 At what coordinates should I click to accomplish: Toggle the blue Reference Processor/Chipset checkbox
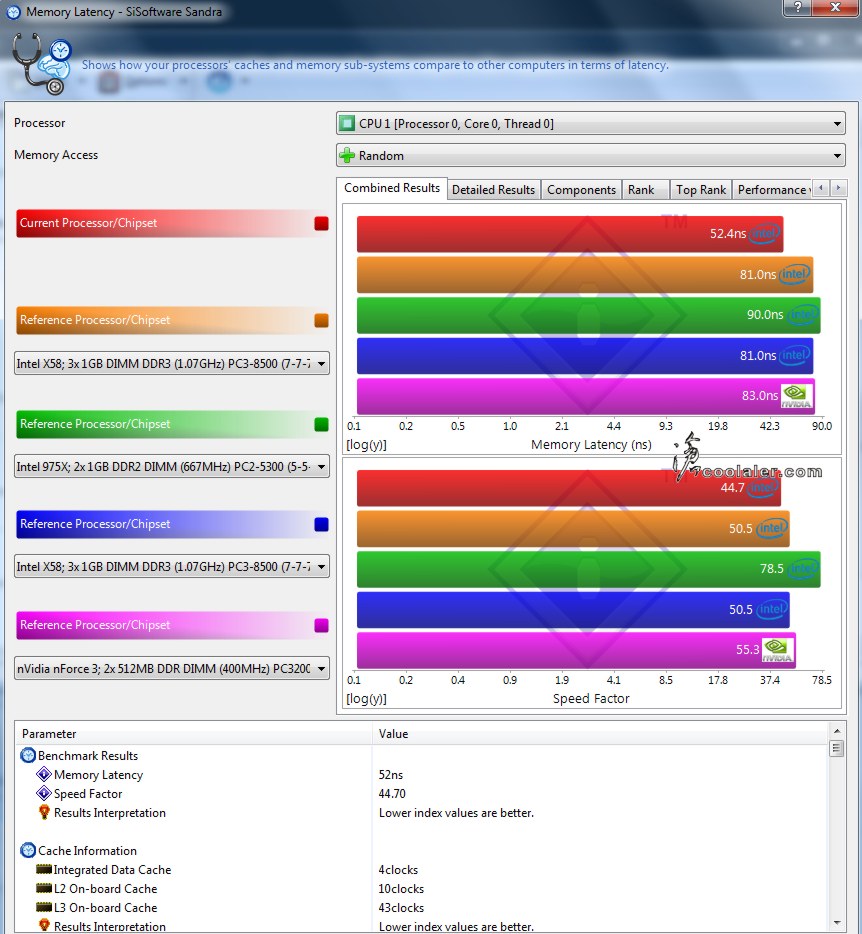click(321, 524)
